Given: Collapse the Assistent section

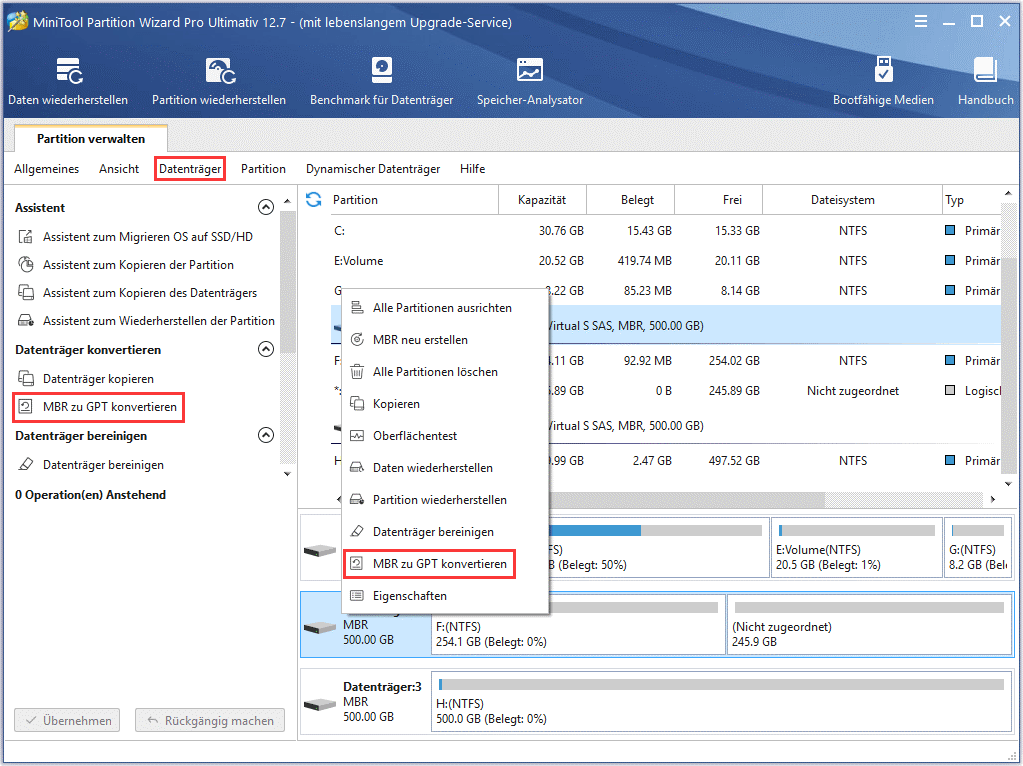Looking at the screenshot, I should (265, 208).
